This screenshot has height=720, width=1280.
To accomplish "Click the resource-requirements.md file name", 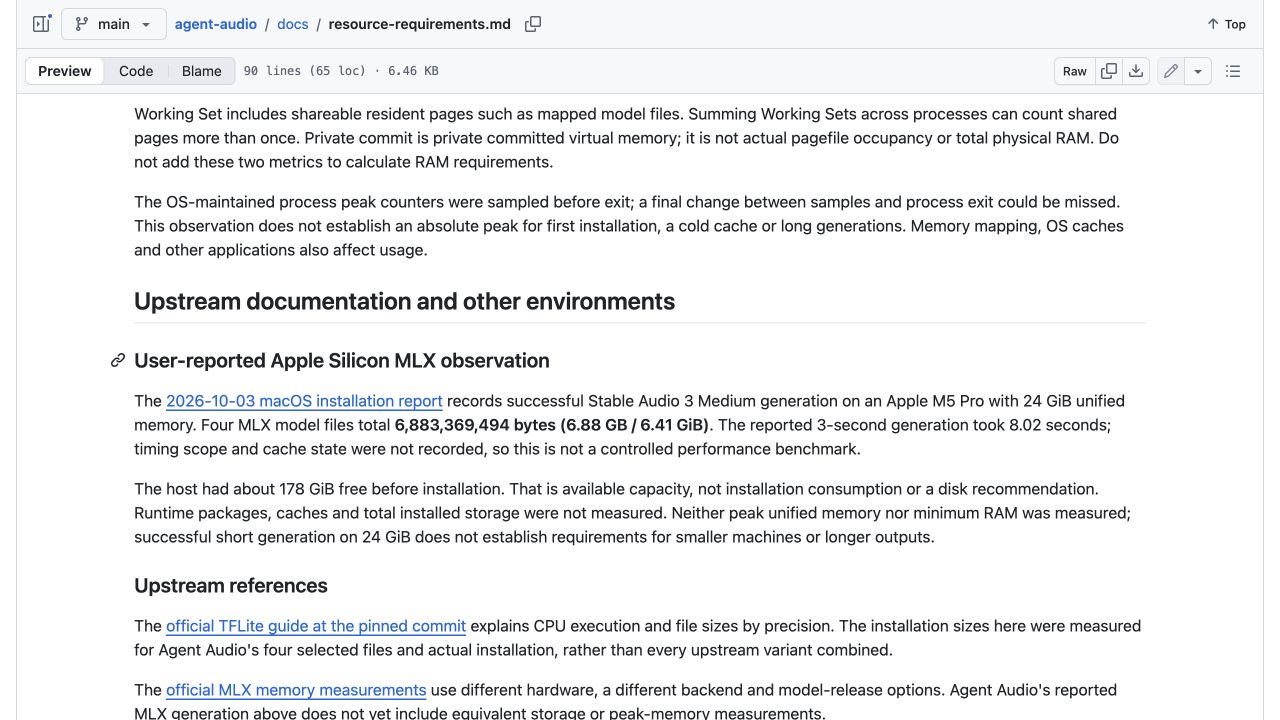I will (x=420, y=24).
